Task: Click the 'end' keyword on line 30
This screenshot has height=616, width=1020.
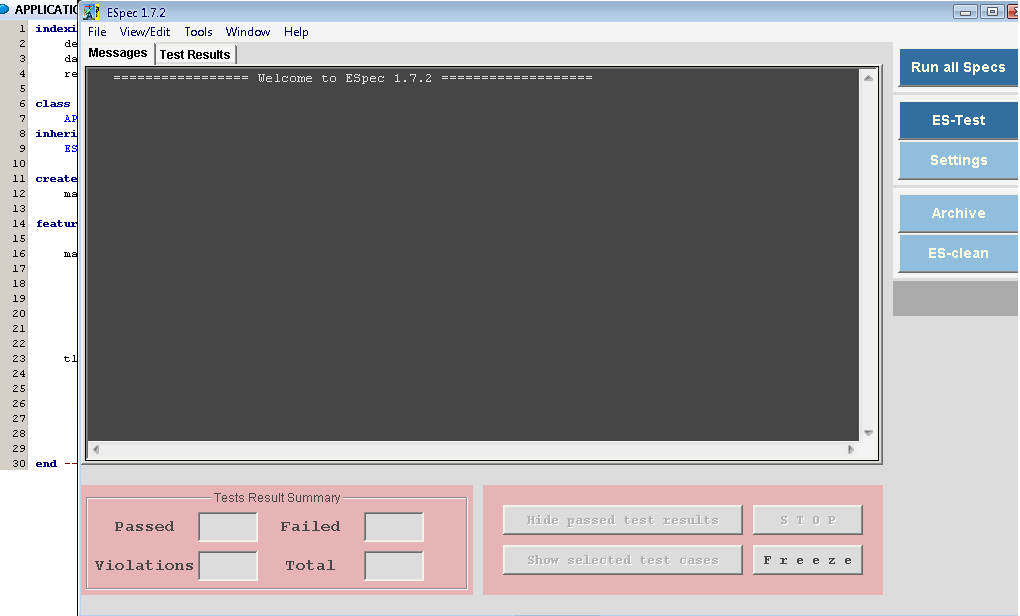Action: pos(46,464)
